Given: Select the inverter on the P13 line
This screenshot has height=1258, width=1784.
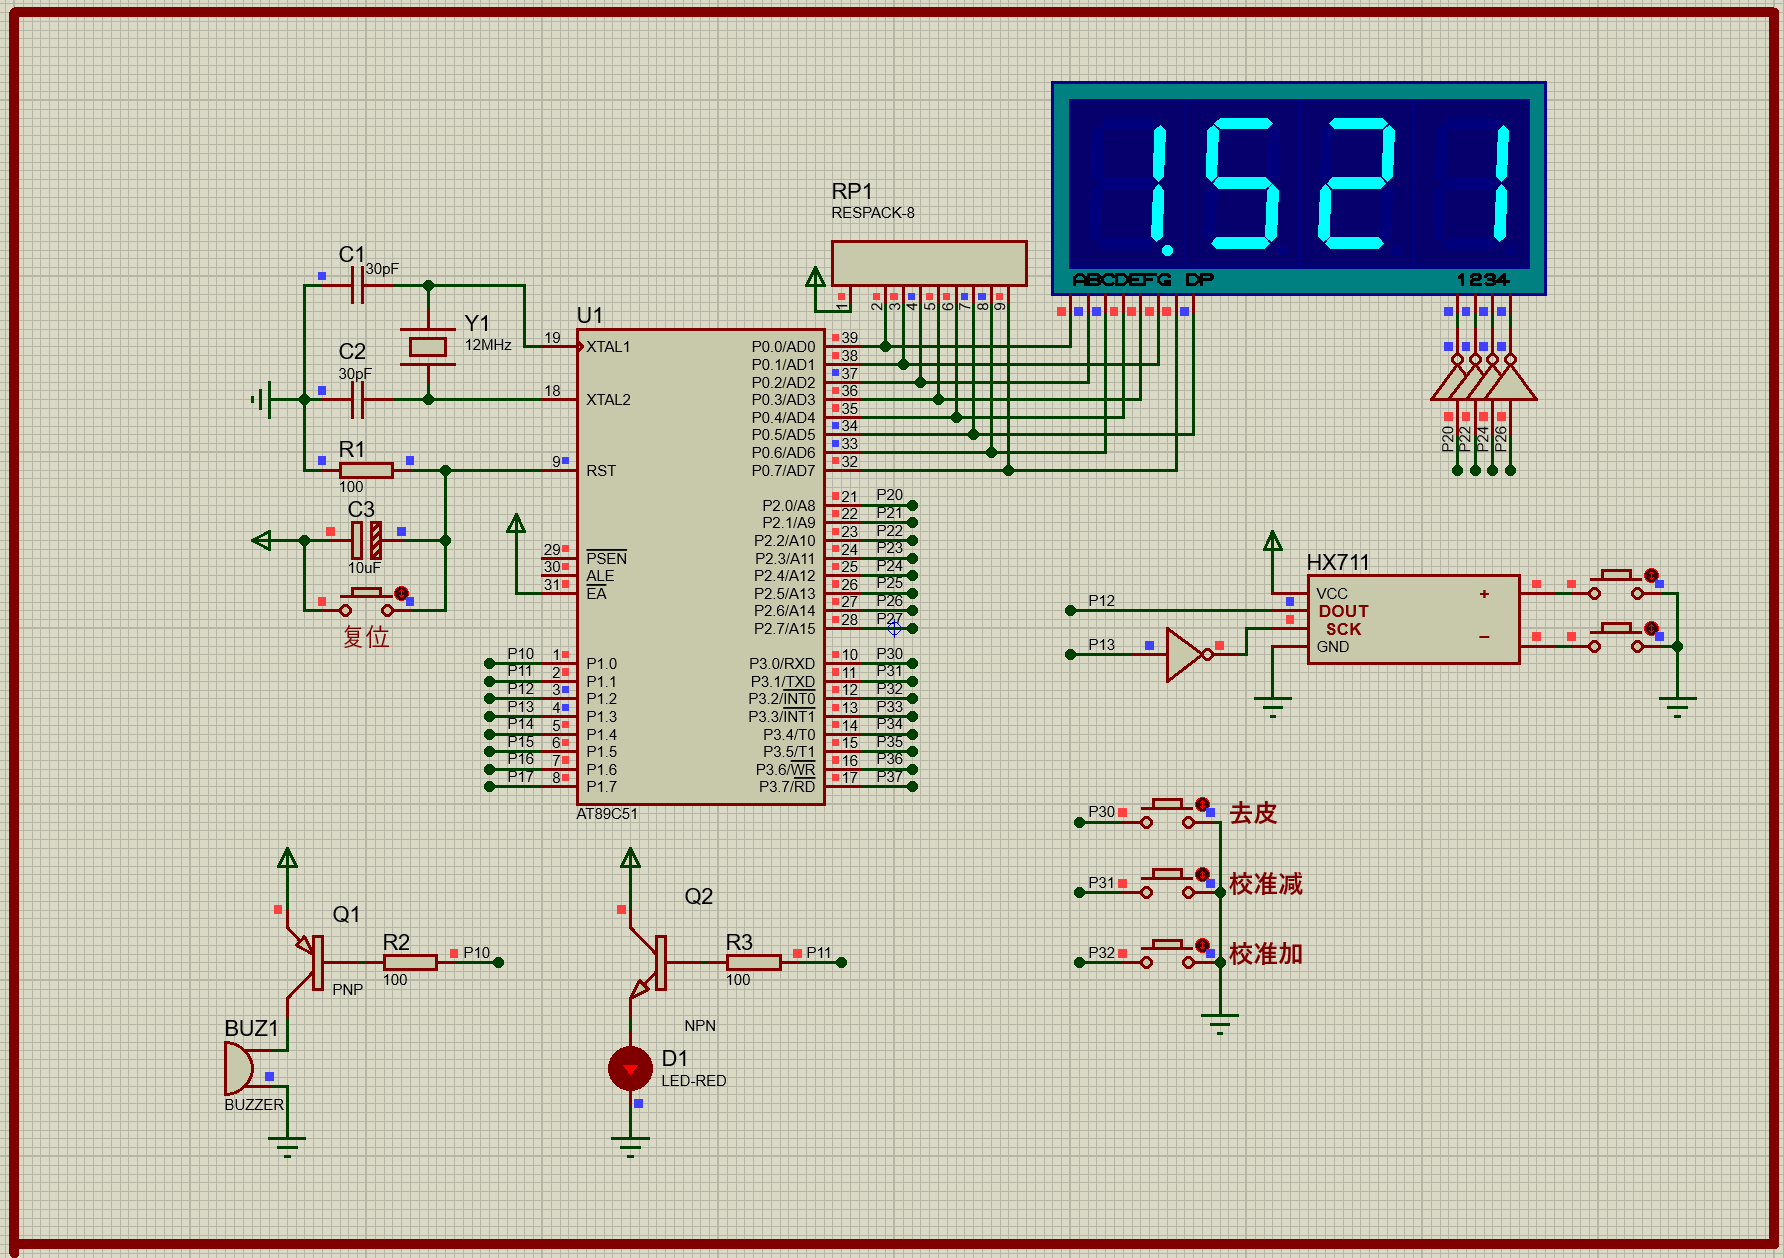Looking at the screenshot, I should point(1189,655).
